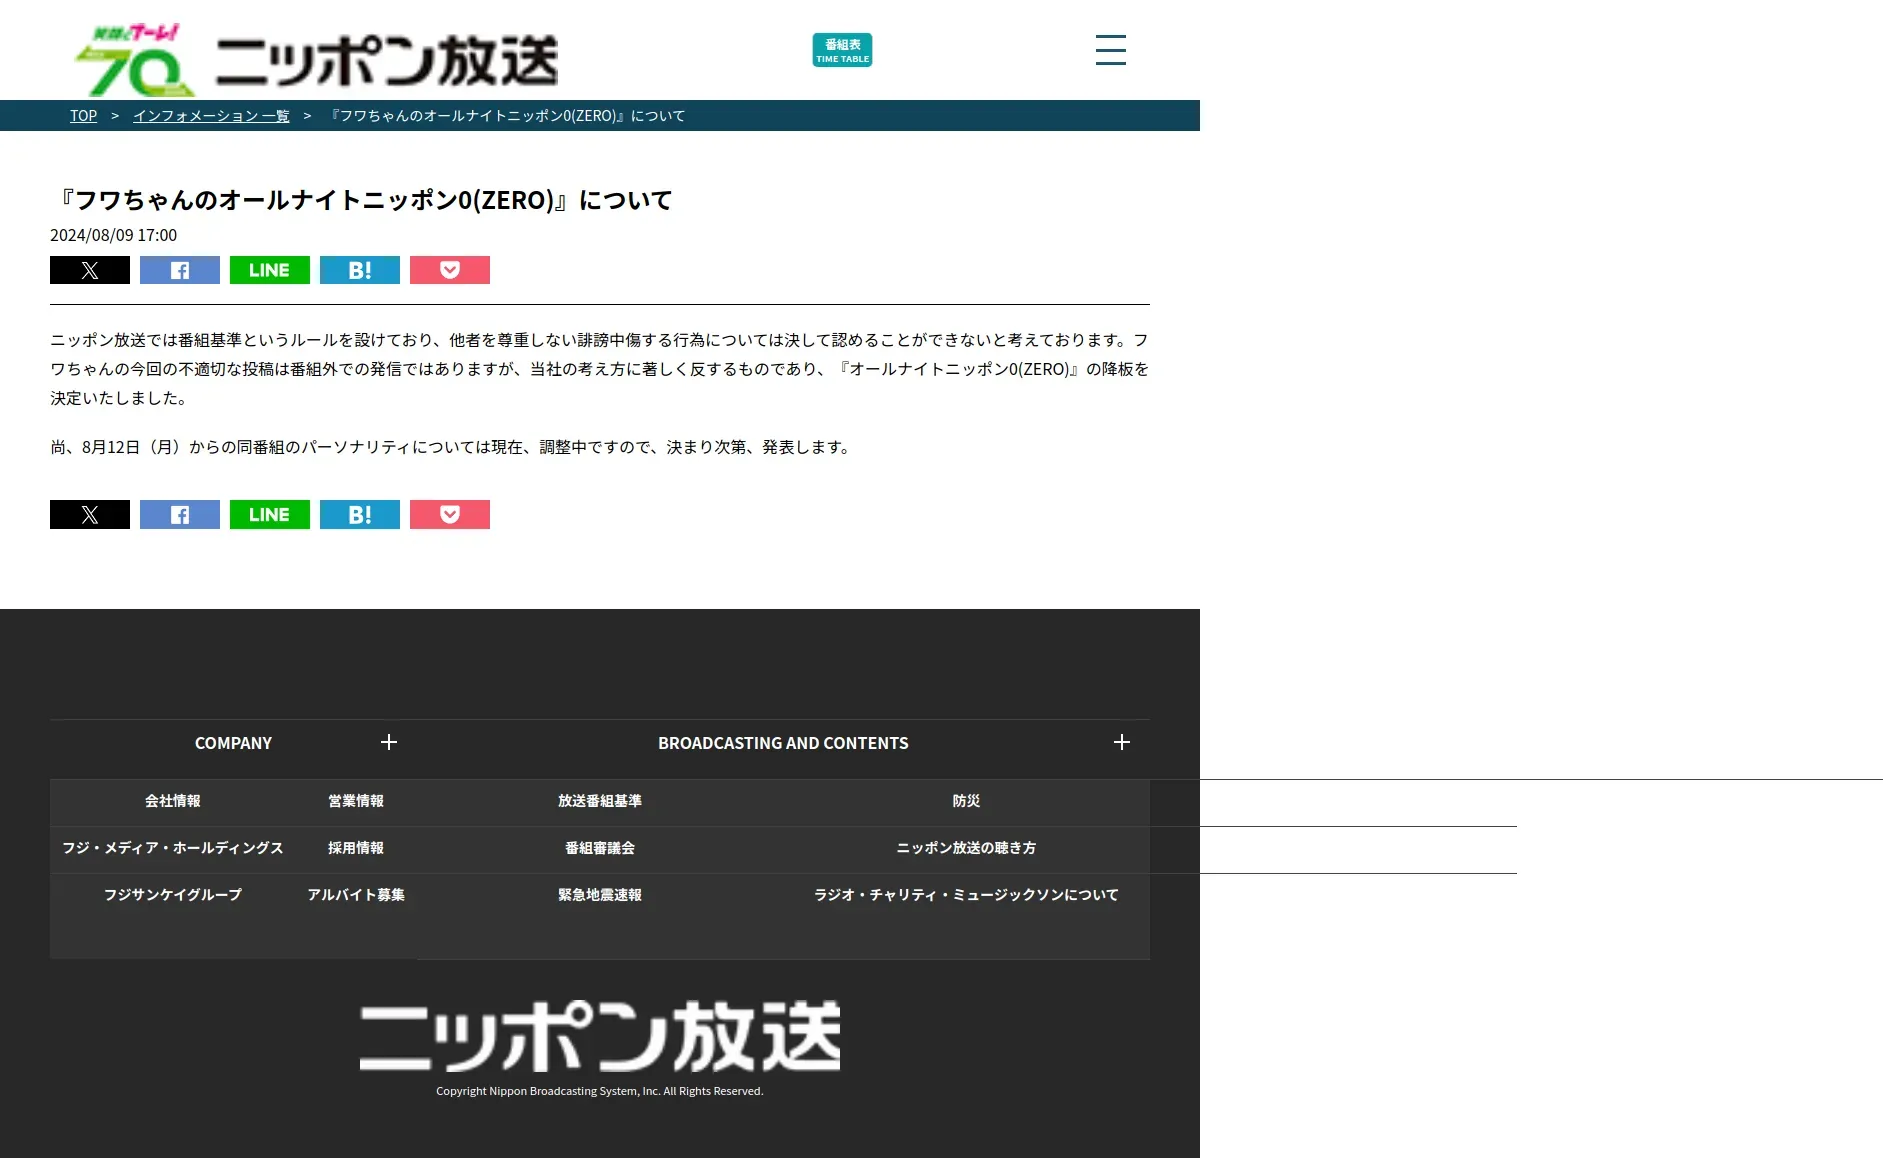Select BROADCASTING AND CONTENTS footer heading
1883x1158 pixels.
[x=783, y=743]
